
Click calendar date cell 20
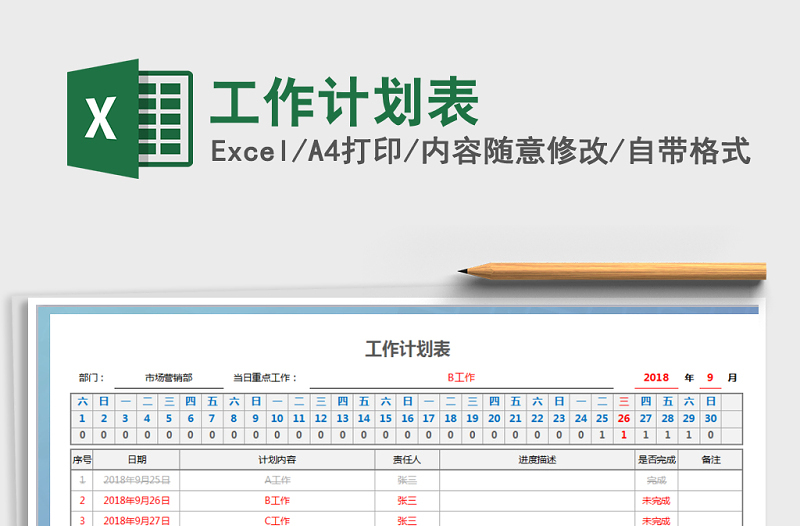point(494,418)
